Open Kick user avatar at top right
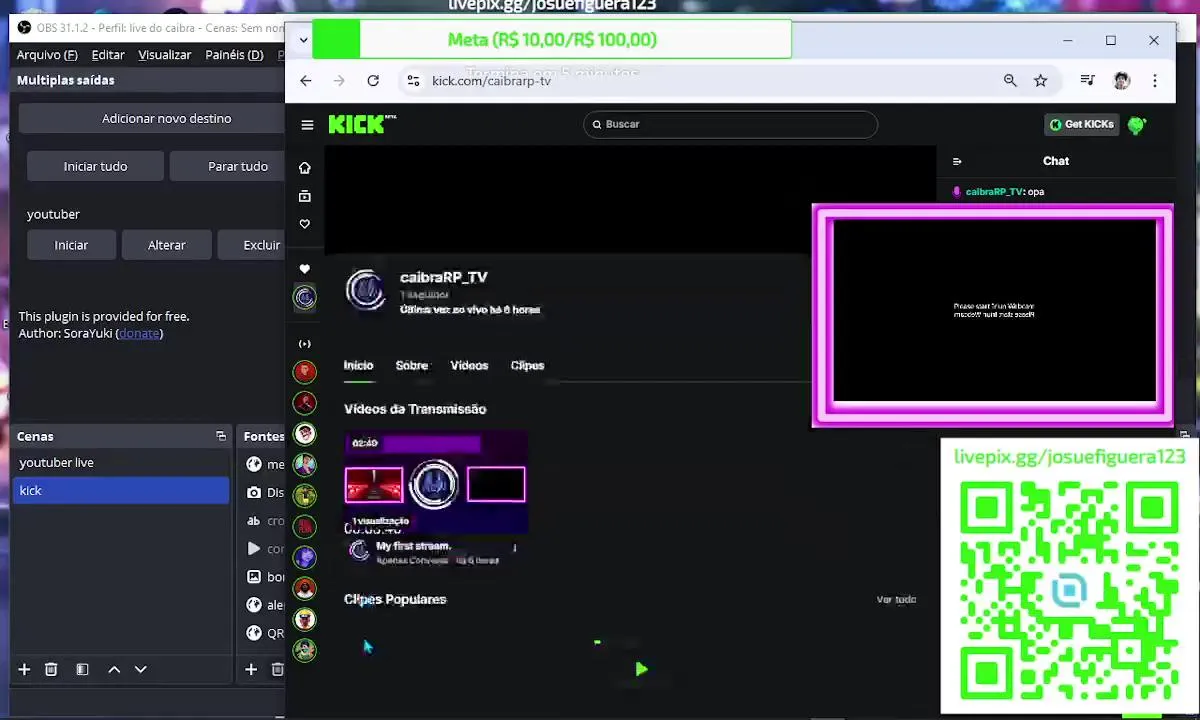 coord(1136,125)
